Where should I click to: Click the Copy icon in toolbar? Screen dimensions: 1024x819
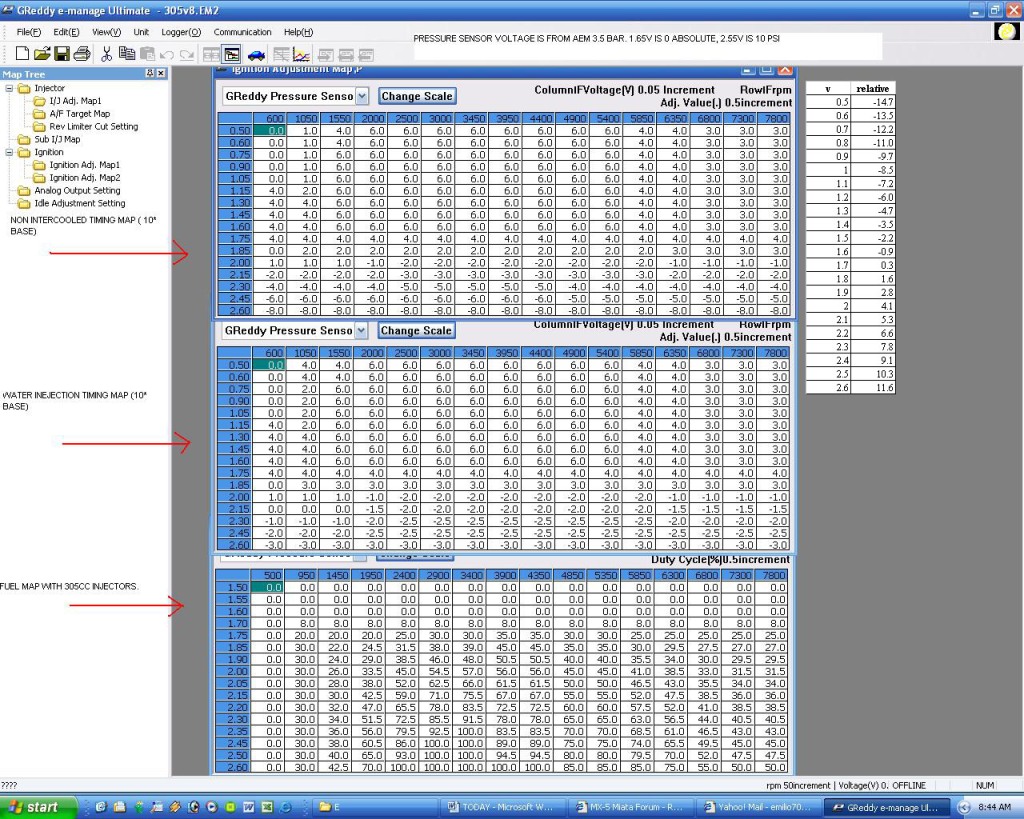point(126,54)
